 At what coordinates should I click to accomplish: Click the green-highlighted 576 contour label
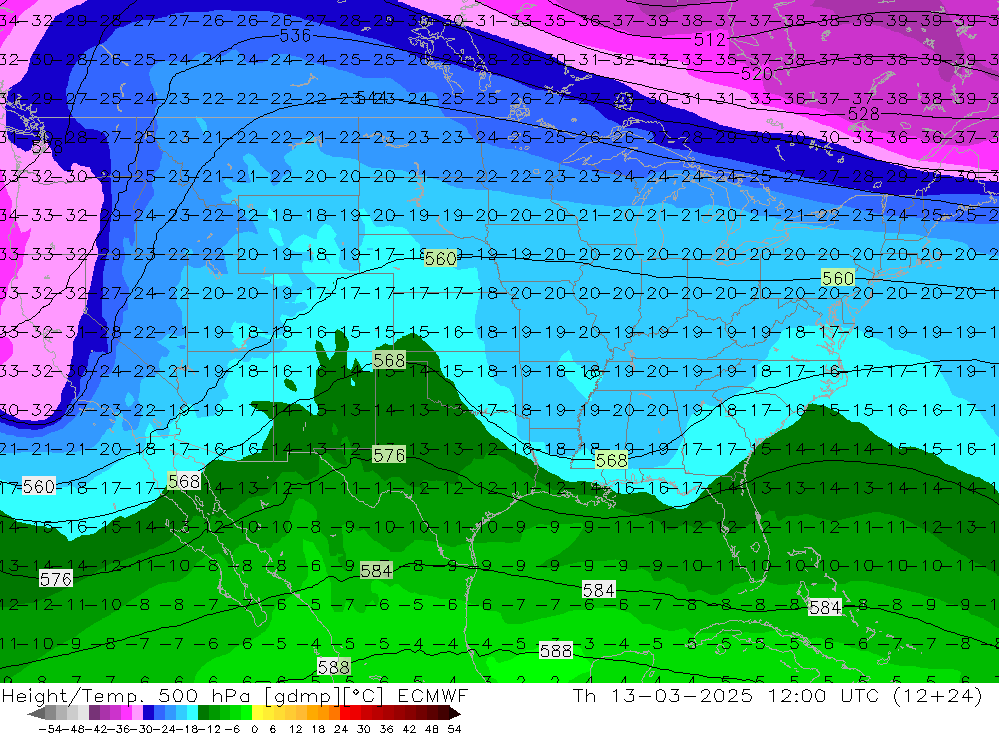click(x=389, y=455)
